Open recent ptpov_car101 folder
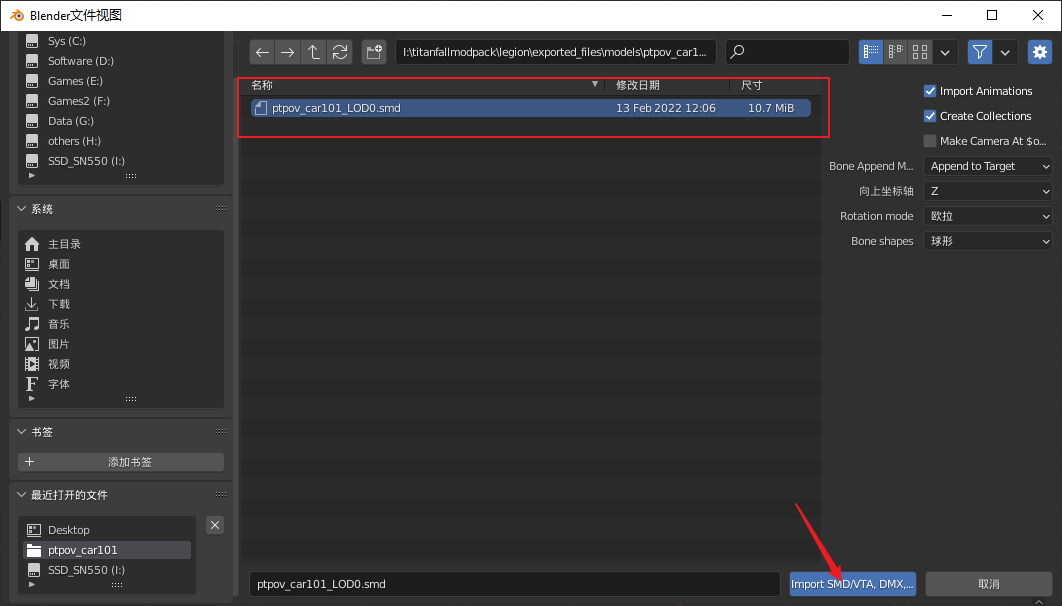This screenshot has height=606, width=1062. [107, 550]
